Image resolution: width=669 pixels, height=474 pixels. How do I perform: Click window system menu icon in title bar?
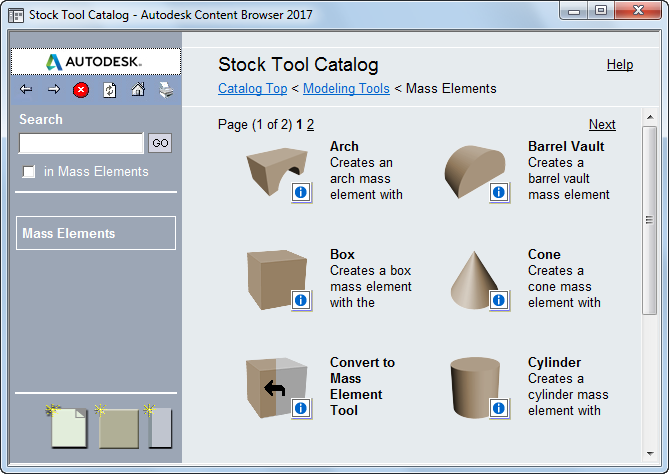[16, 15]
